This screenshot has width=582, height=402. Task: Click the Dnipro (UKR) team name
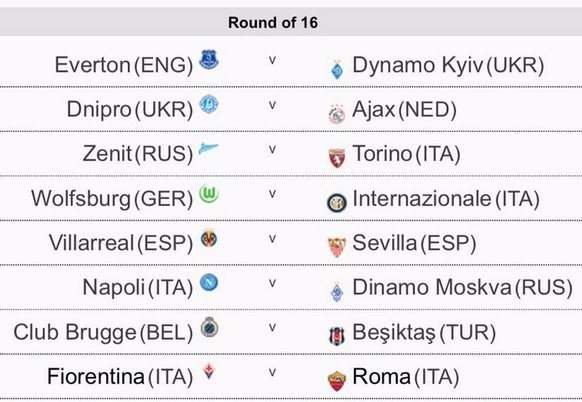(130, 110)
